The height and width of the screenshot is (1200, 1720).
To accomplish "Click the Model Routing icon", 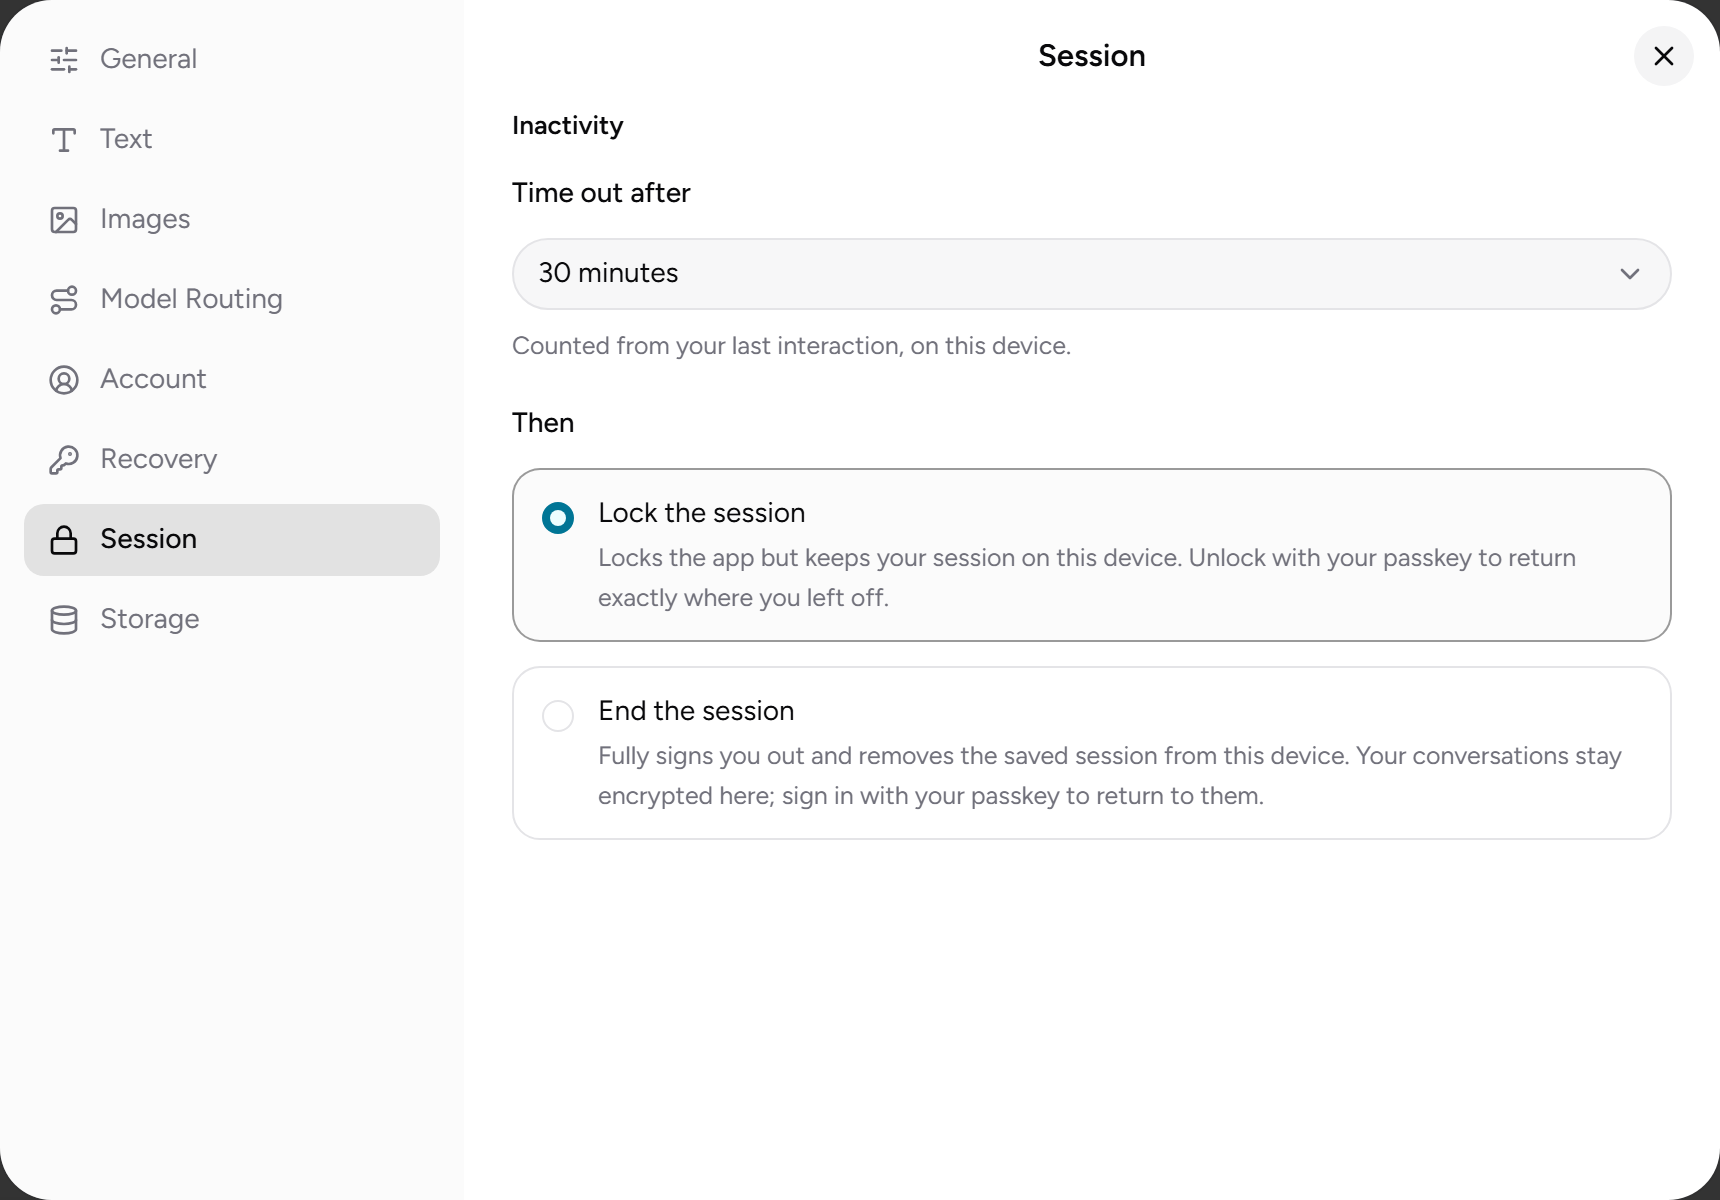I will click(x=64, y=300).
